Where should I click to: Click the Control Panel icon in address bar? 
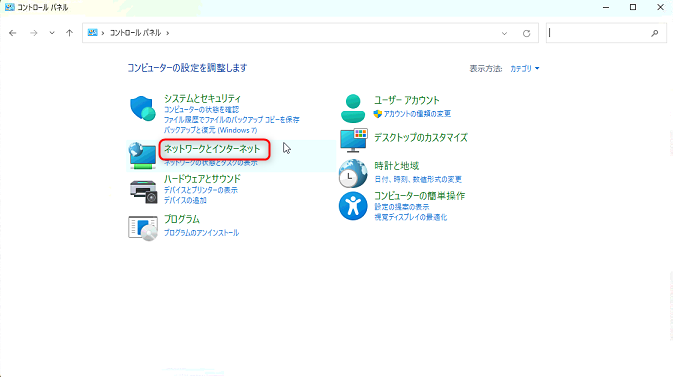[x=92, y=33]
